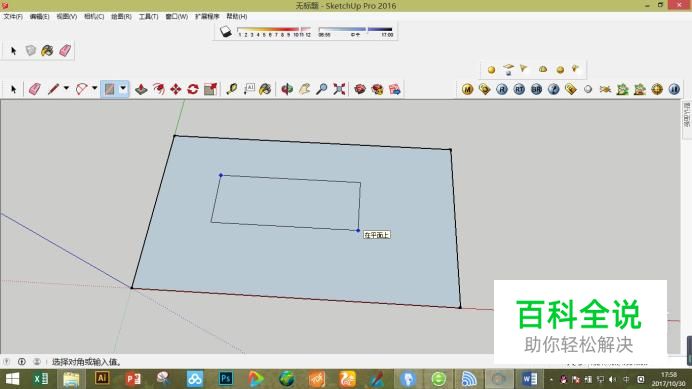Open the rectangle shape dropdown arrow
Screen dimensions: 692x389
(x=123, y=89)
